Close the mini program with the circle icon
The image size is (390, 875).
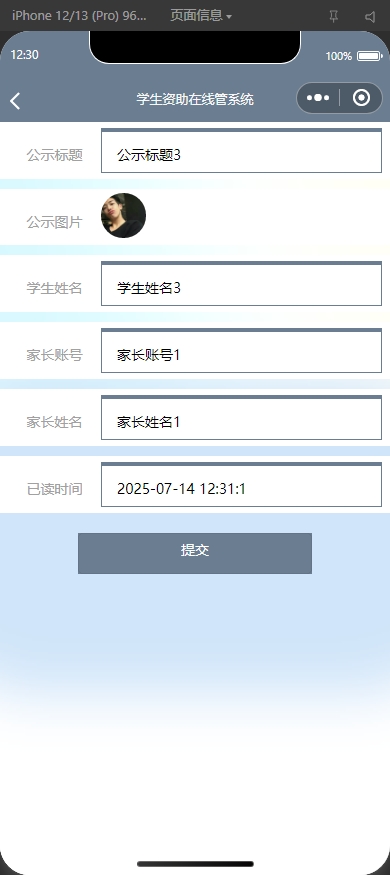point(362,98)
